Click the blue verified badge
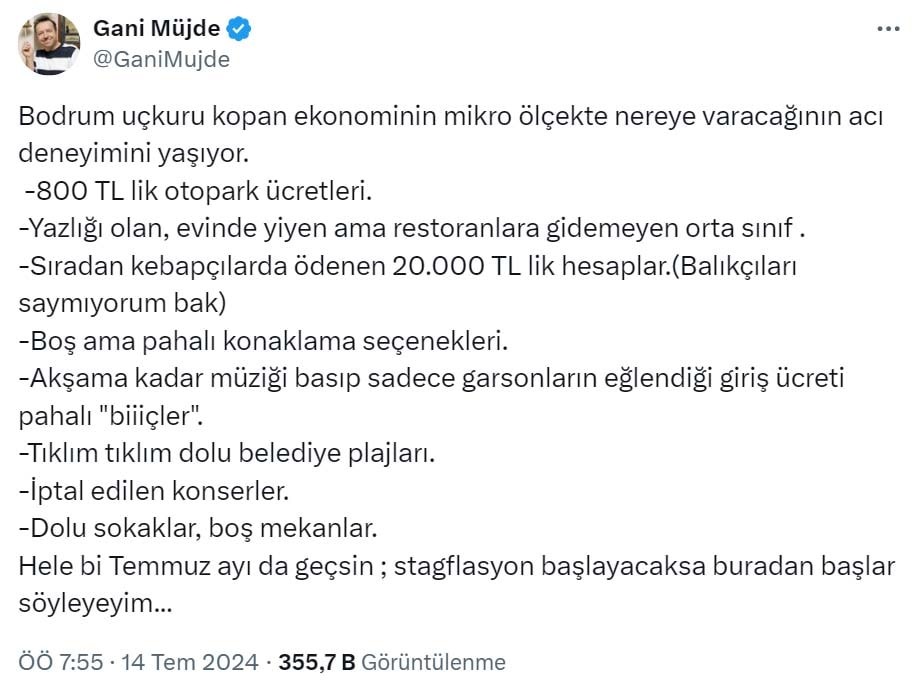The height and width of the screenshot is (687, 921). point(239,30)
